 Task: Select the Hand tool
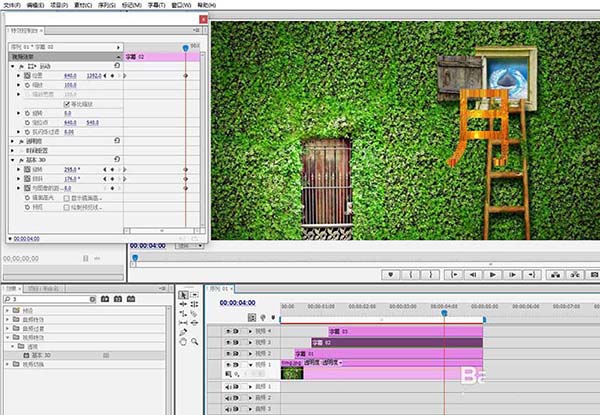183,342
